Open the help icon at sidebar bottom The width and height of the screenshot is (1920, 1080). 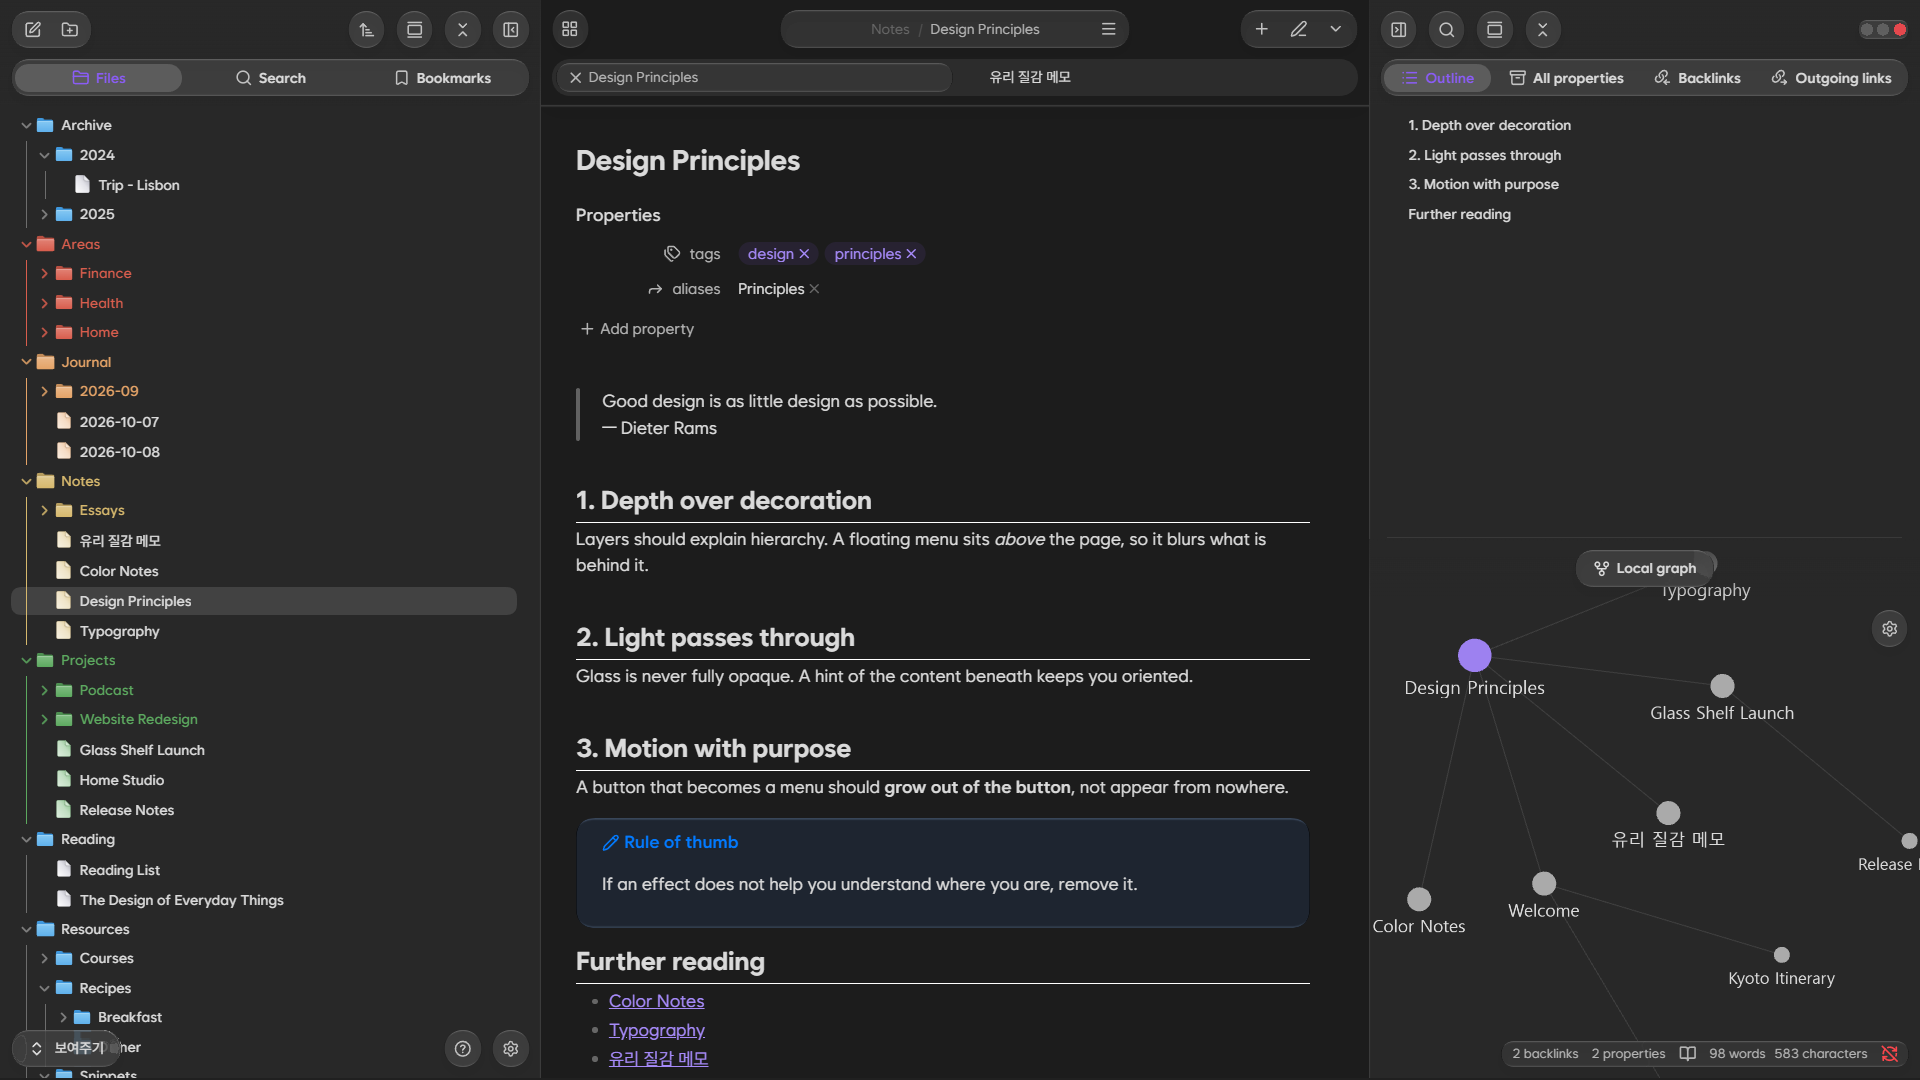pyautogui.click(x=462, y=1048)
